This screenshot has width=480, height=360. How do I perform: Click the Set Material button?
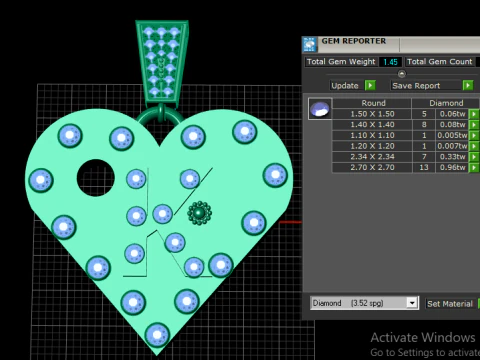[x=450, y=304]
